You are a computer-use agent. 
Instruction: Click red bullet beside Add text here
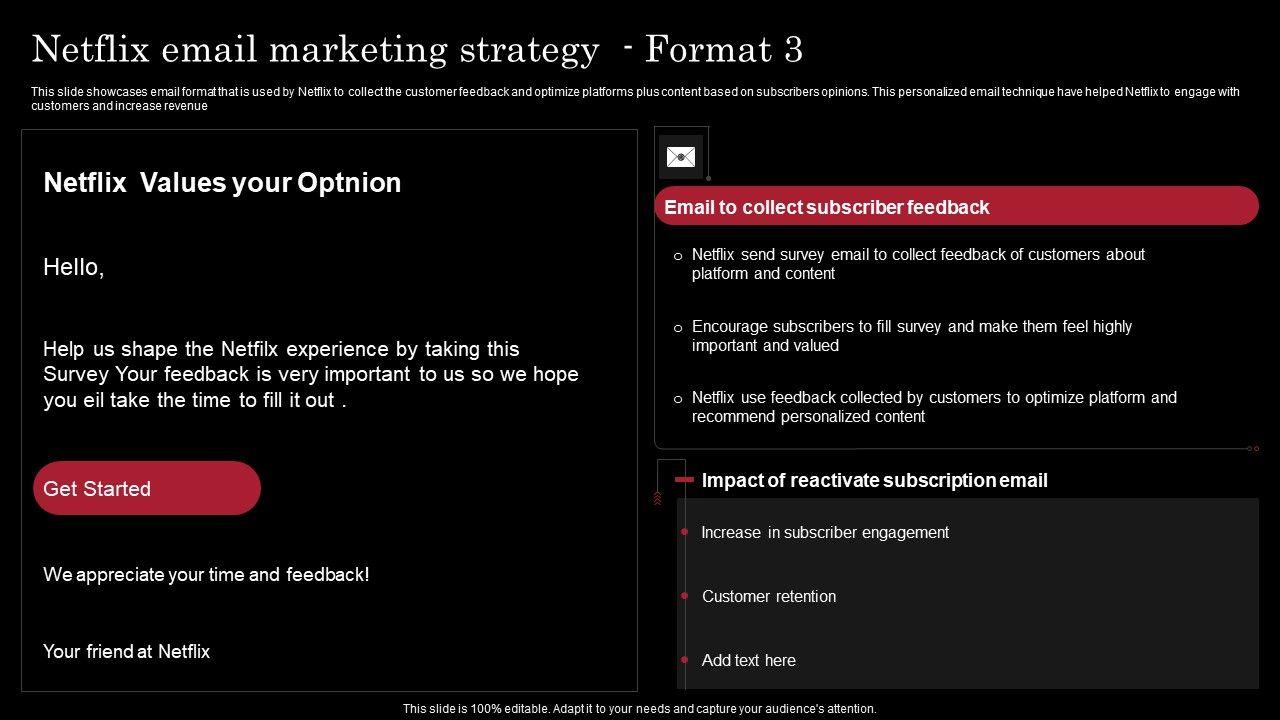[x=684, y=660]
